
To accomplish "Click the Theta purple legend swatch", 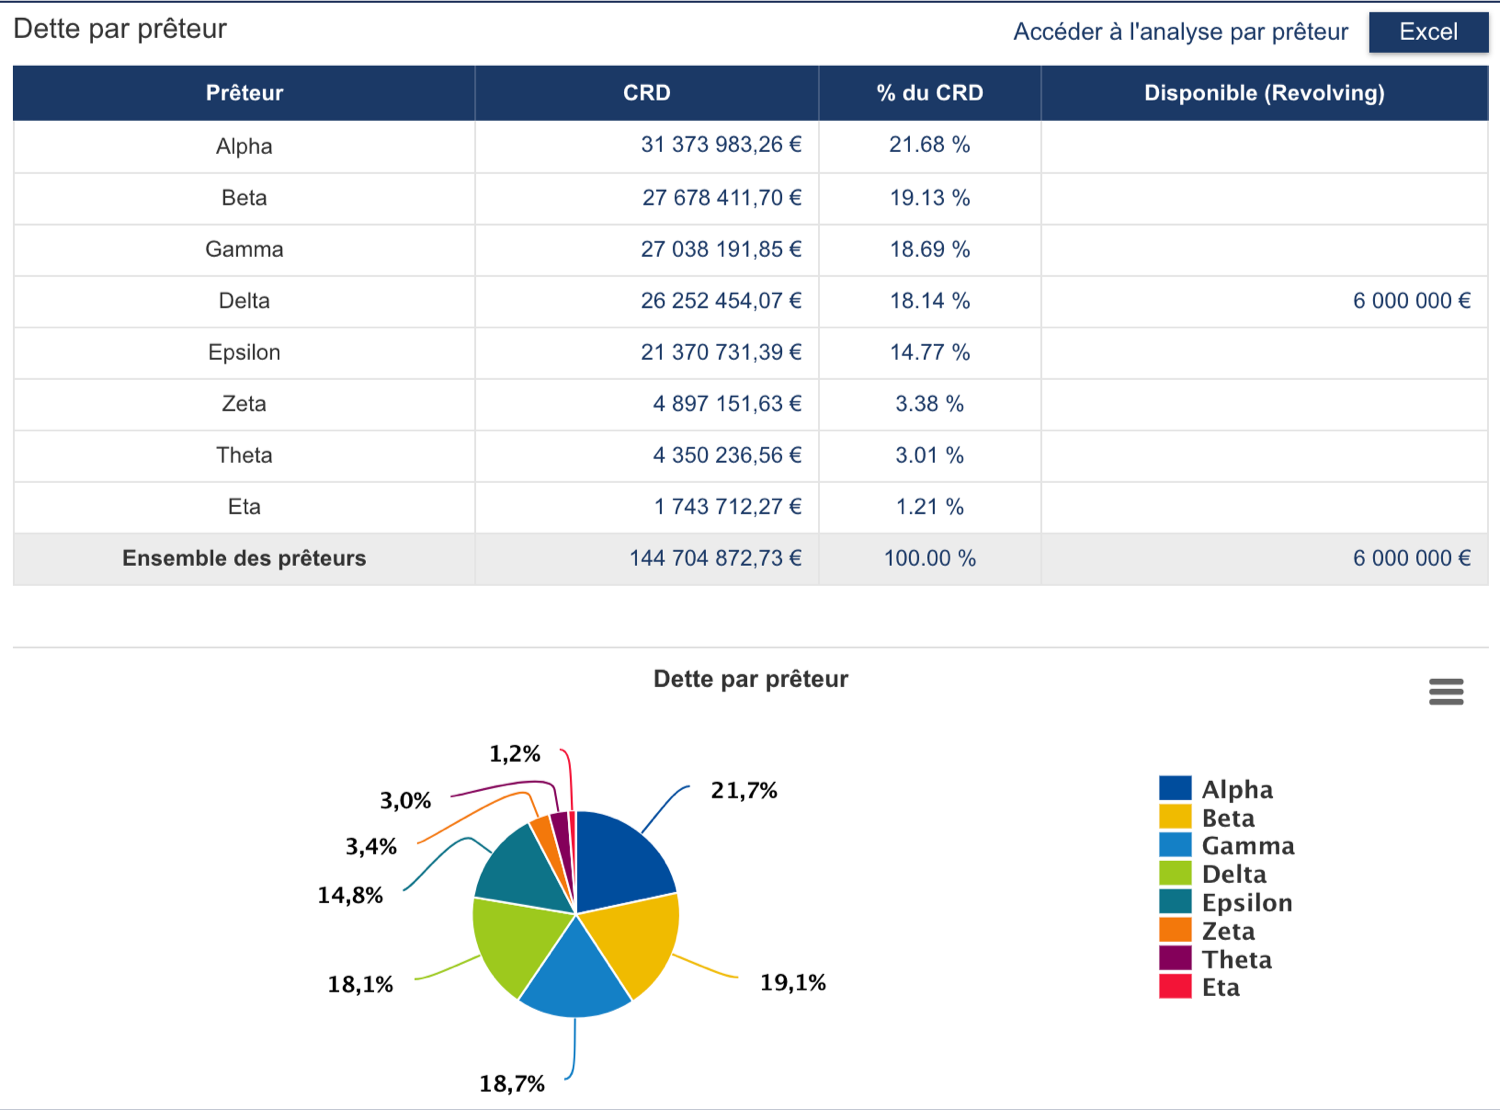I will click(x=1175, y=959).
